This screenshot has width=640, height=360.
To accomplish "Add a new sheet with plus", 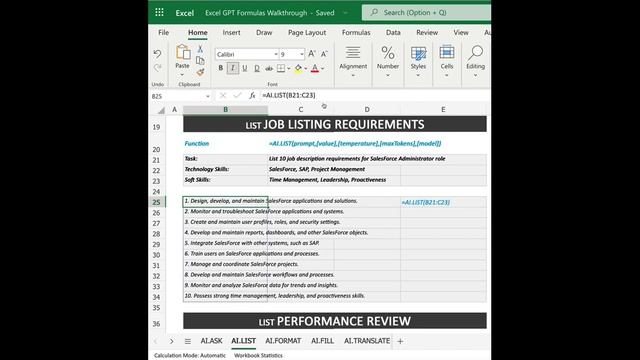I will [x=400, y=341].
